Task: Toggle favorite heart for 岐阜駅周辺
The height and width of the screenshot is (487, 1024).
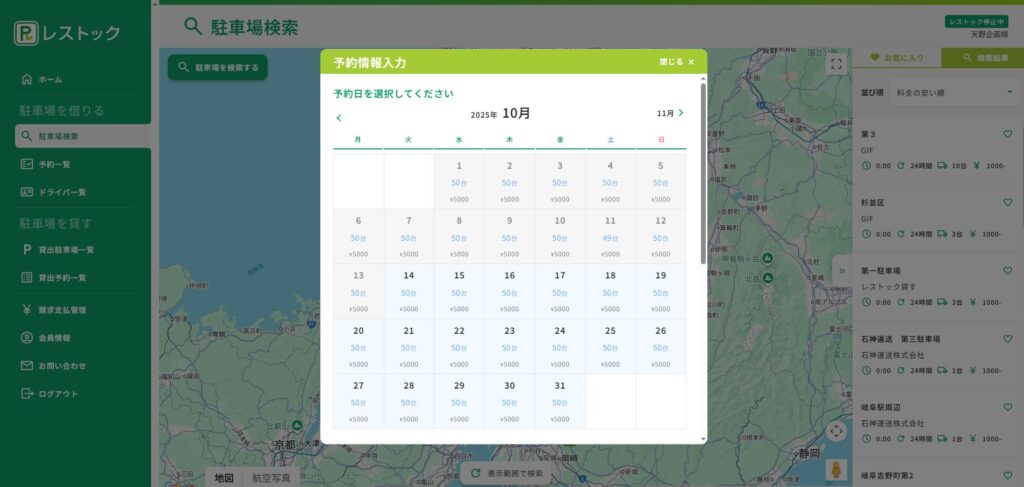Action: 1007,407
